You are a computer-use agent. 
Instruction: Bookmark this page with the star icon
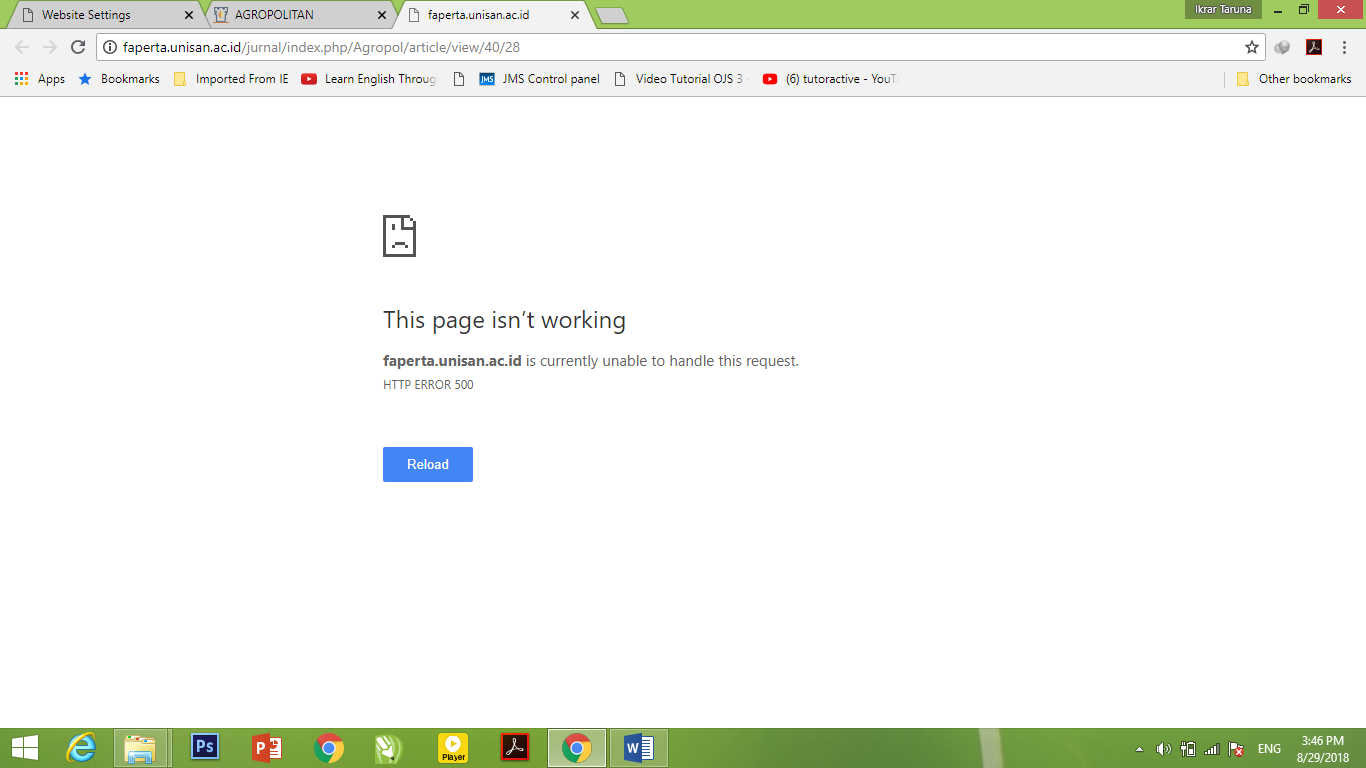click(1251, 47)
